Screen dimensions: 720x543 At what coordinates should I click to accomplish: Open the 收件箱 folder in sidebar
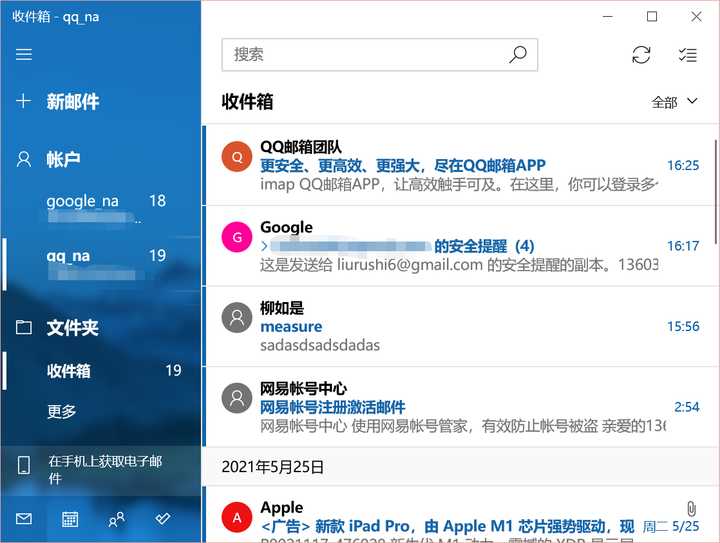[x=100, y=370]
